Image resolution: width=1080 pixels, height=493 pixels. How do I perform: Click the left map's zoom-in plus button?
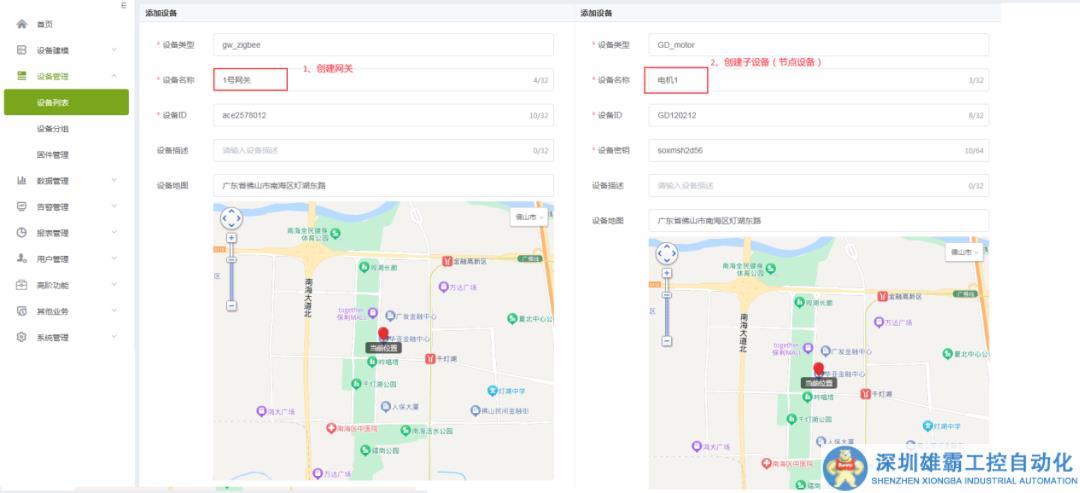pos(231,238)
